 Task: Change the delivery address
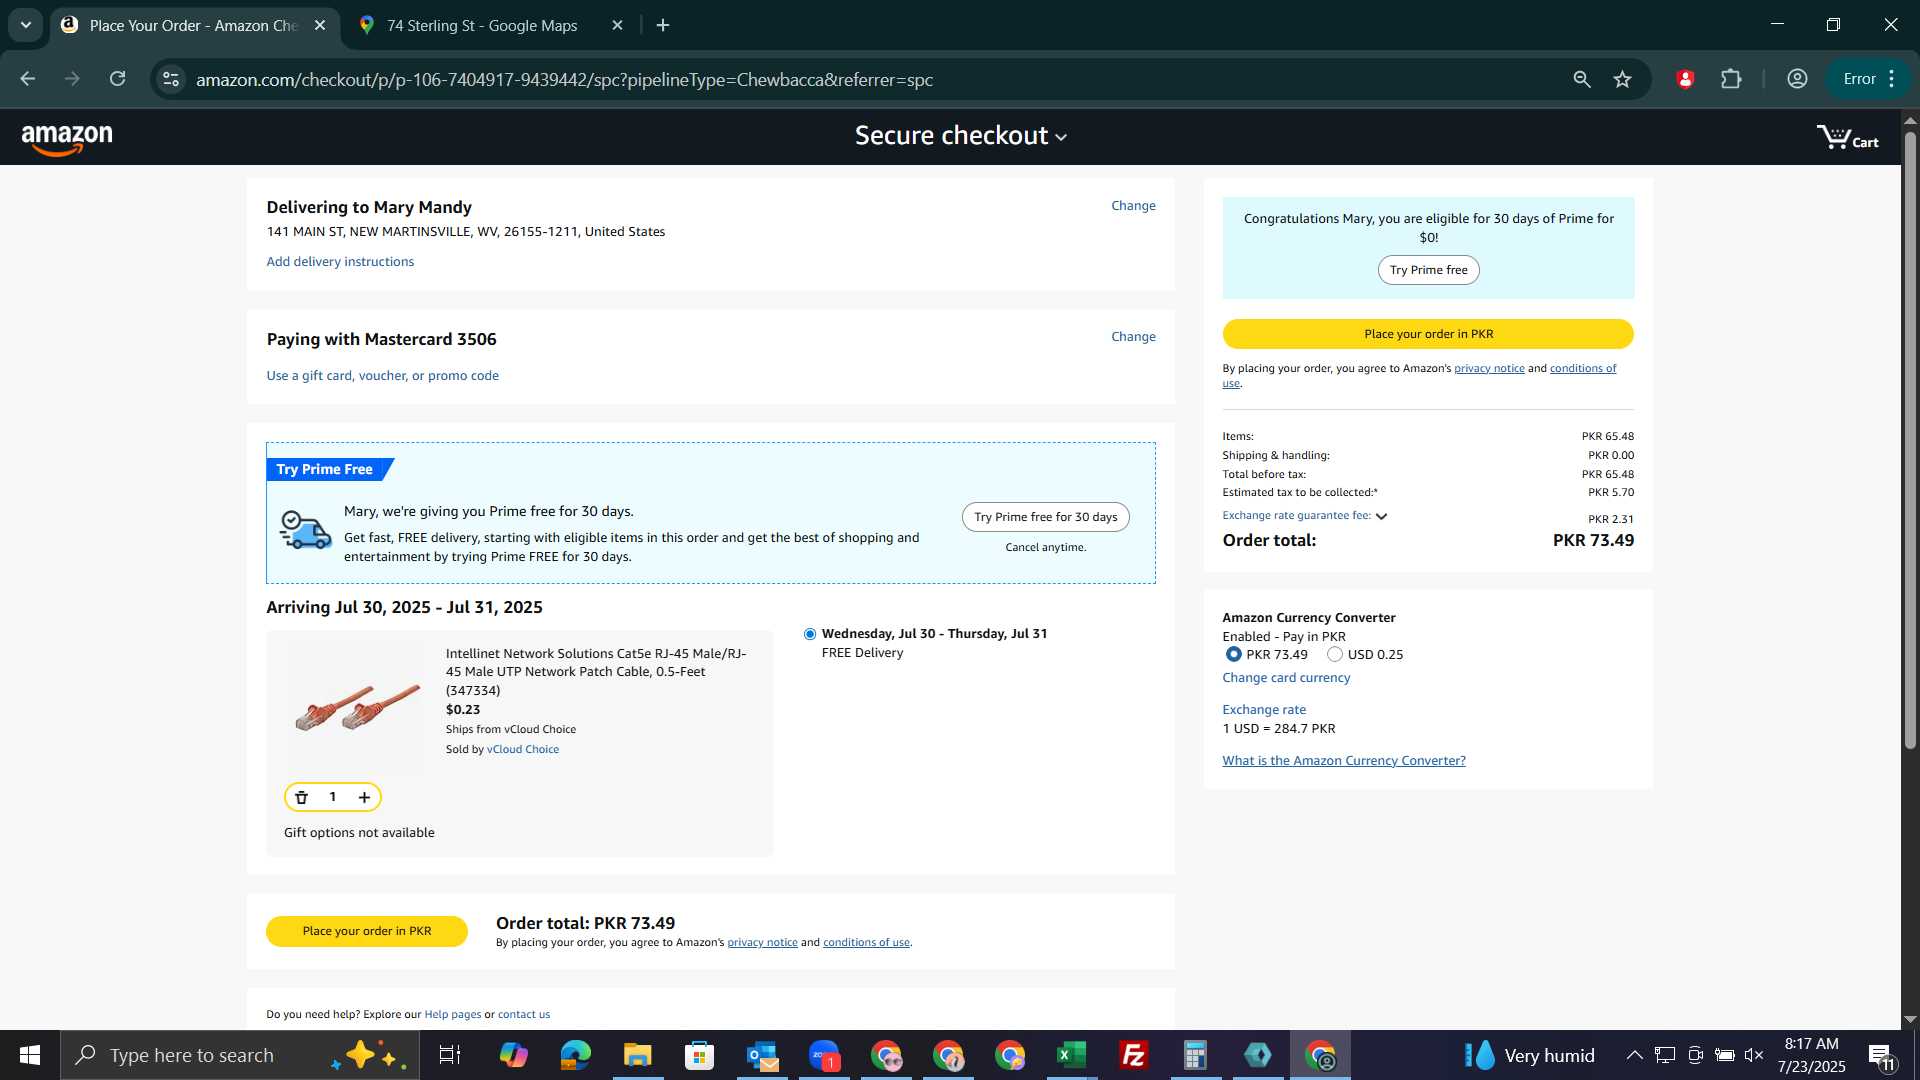coord(1133,206)
